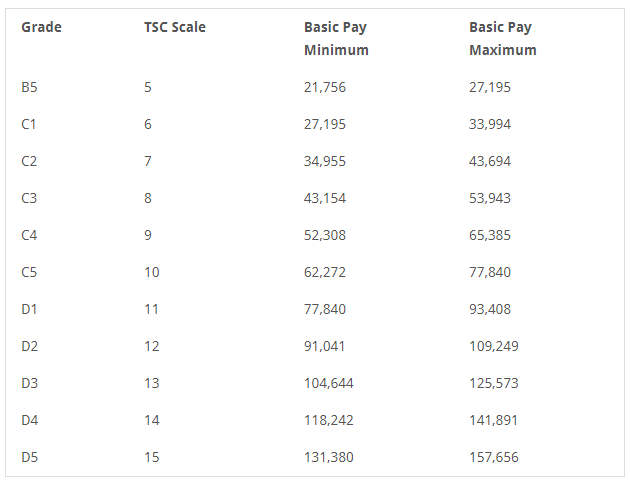Click TSC Scale value 10
The image size is (630, 481).
coord(151,272)
